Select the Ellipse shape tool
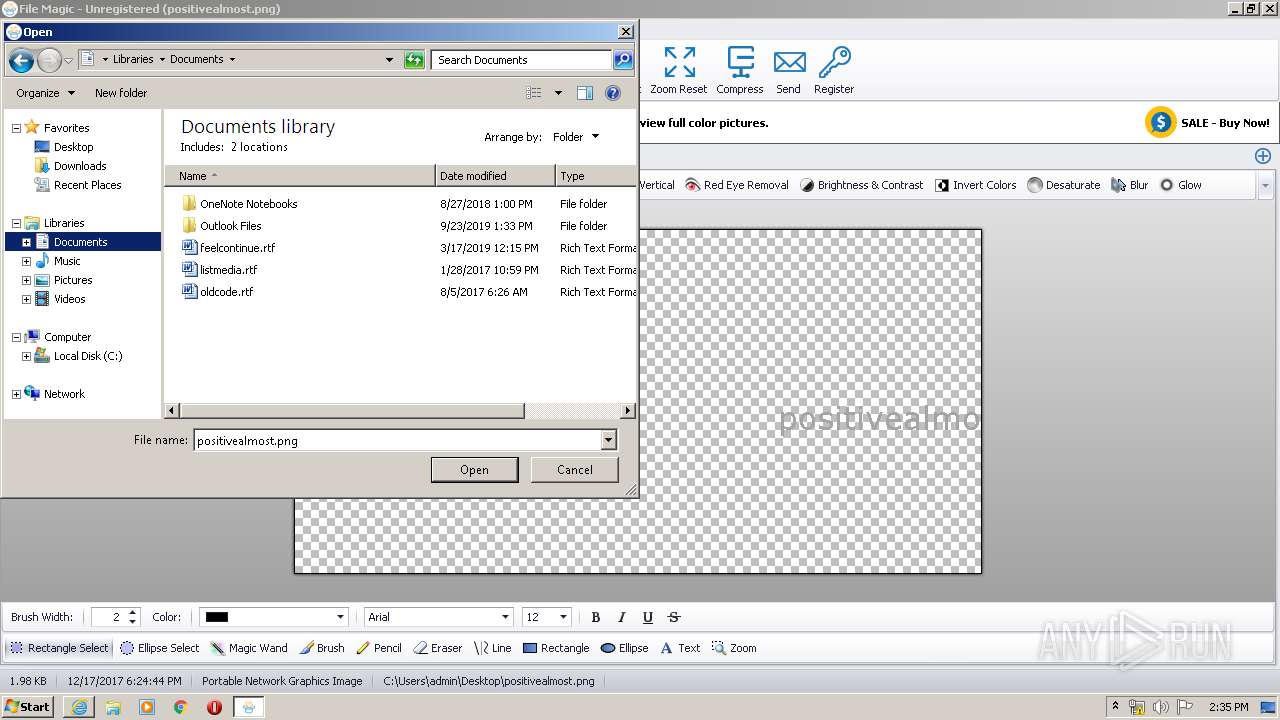 tap(624, 648)
